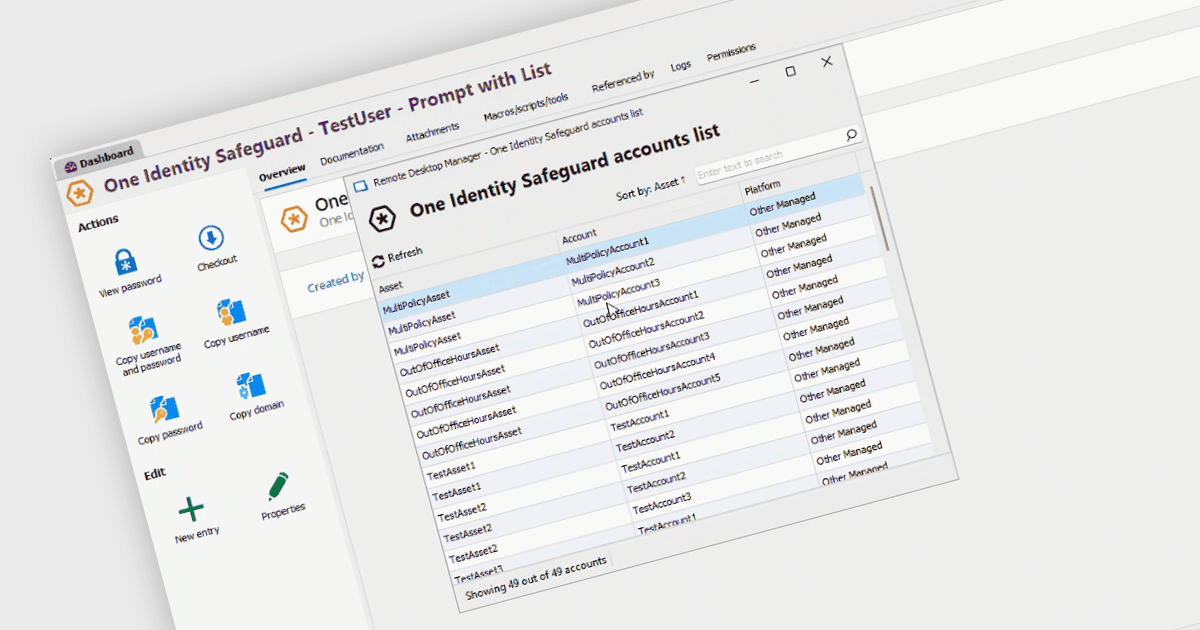The height and width of the screenshot is (630, 1200).
Task: Select the MultiPolicyAccount2 cell
Action: click(613, 272)
